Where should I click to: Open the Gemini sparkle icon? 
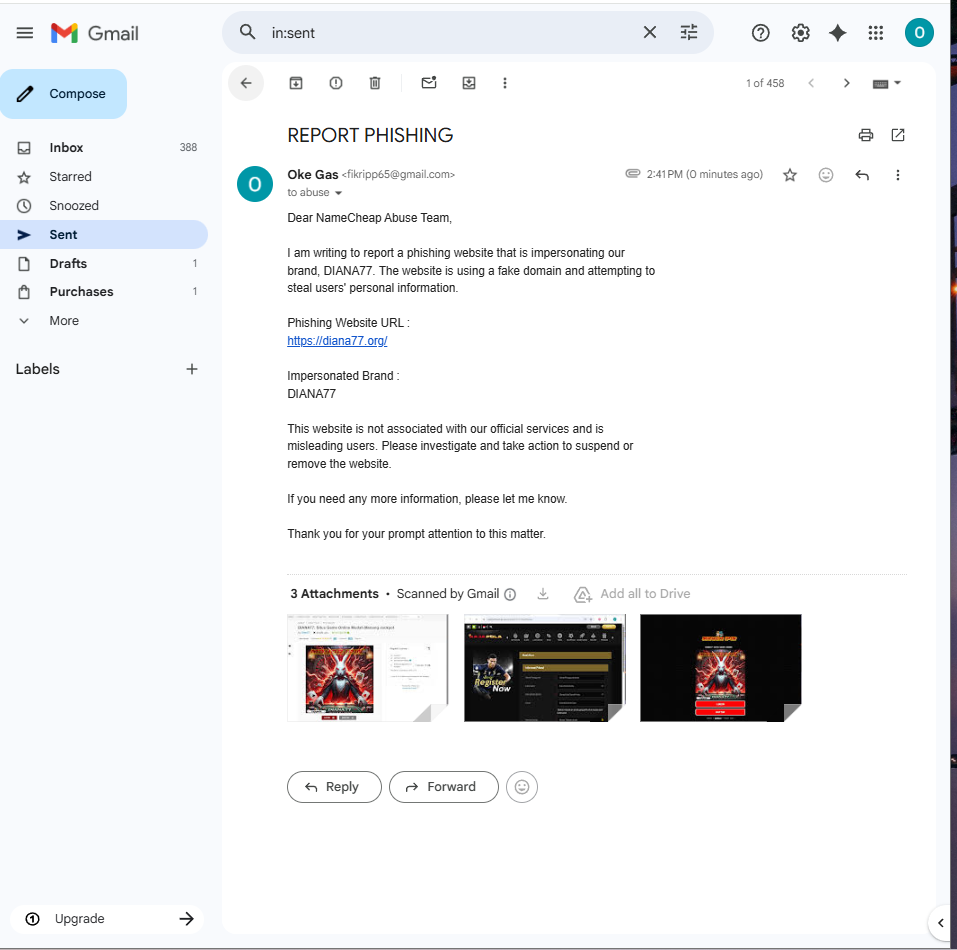coord(837,33)
